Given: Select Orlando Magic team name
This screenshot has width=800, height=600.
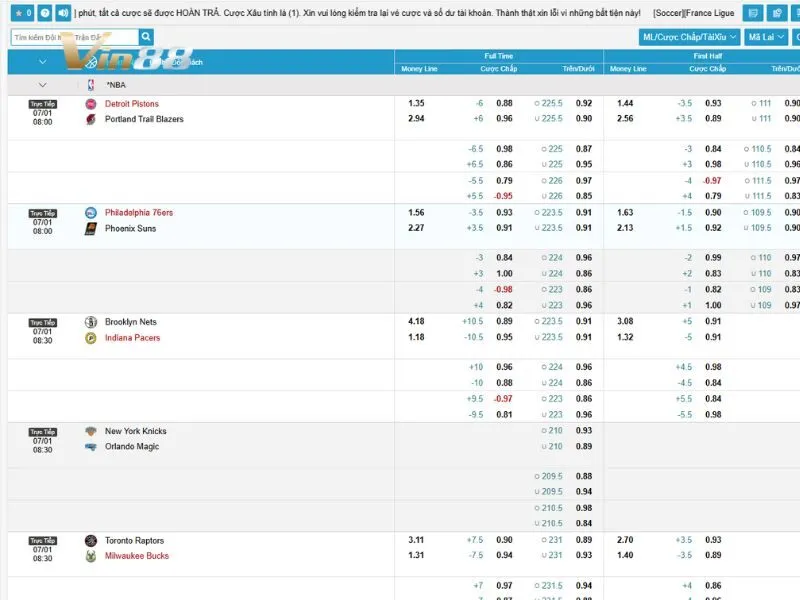Looking at the screenshot, I should 132,446.
